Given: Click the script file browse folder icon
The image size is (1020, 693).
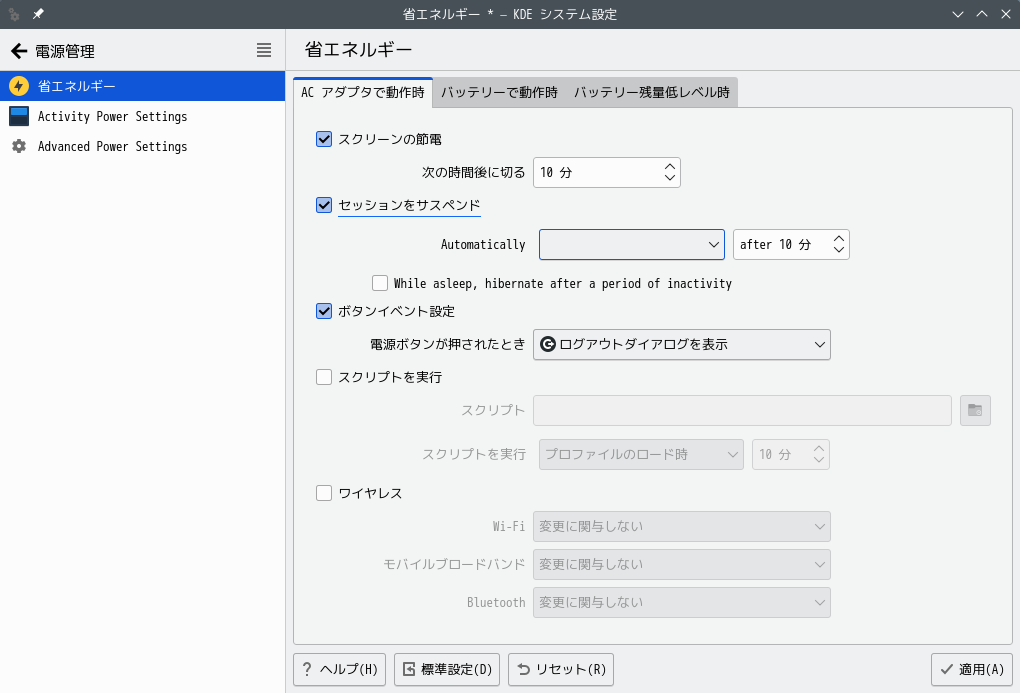Looking at the screenshot, I should coord(975,410).
